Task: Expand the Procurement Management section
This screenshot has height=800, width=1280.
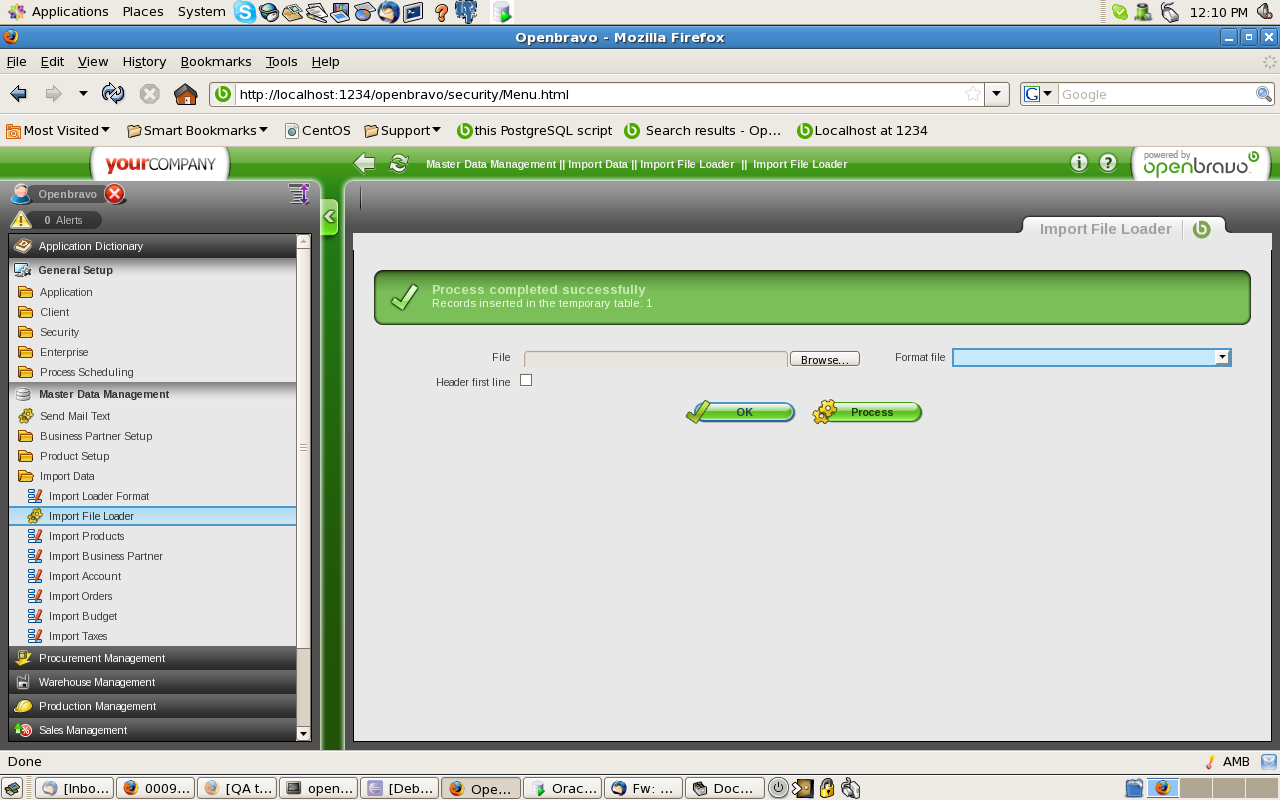Action: 153,658
